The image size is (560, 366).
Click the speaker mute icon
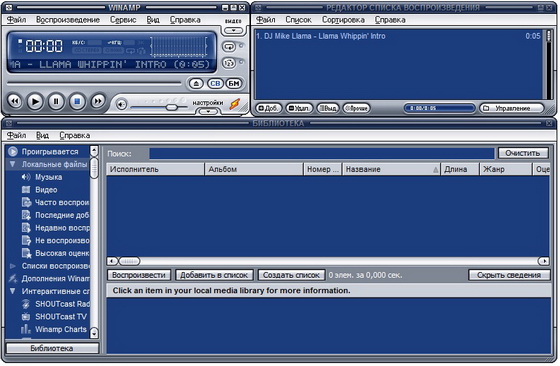pos(121,105)
